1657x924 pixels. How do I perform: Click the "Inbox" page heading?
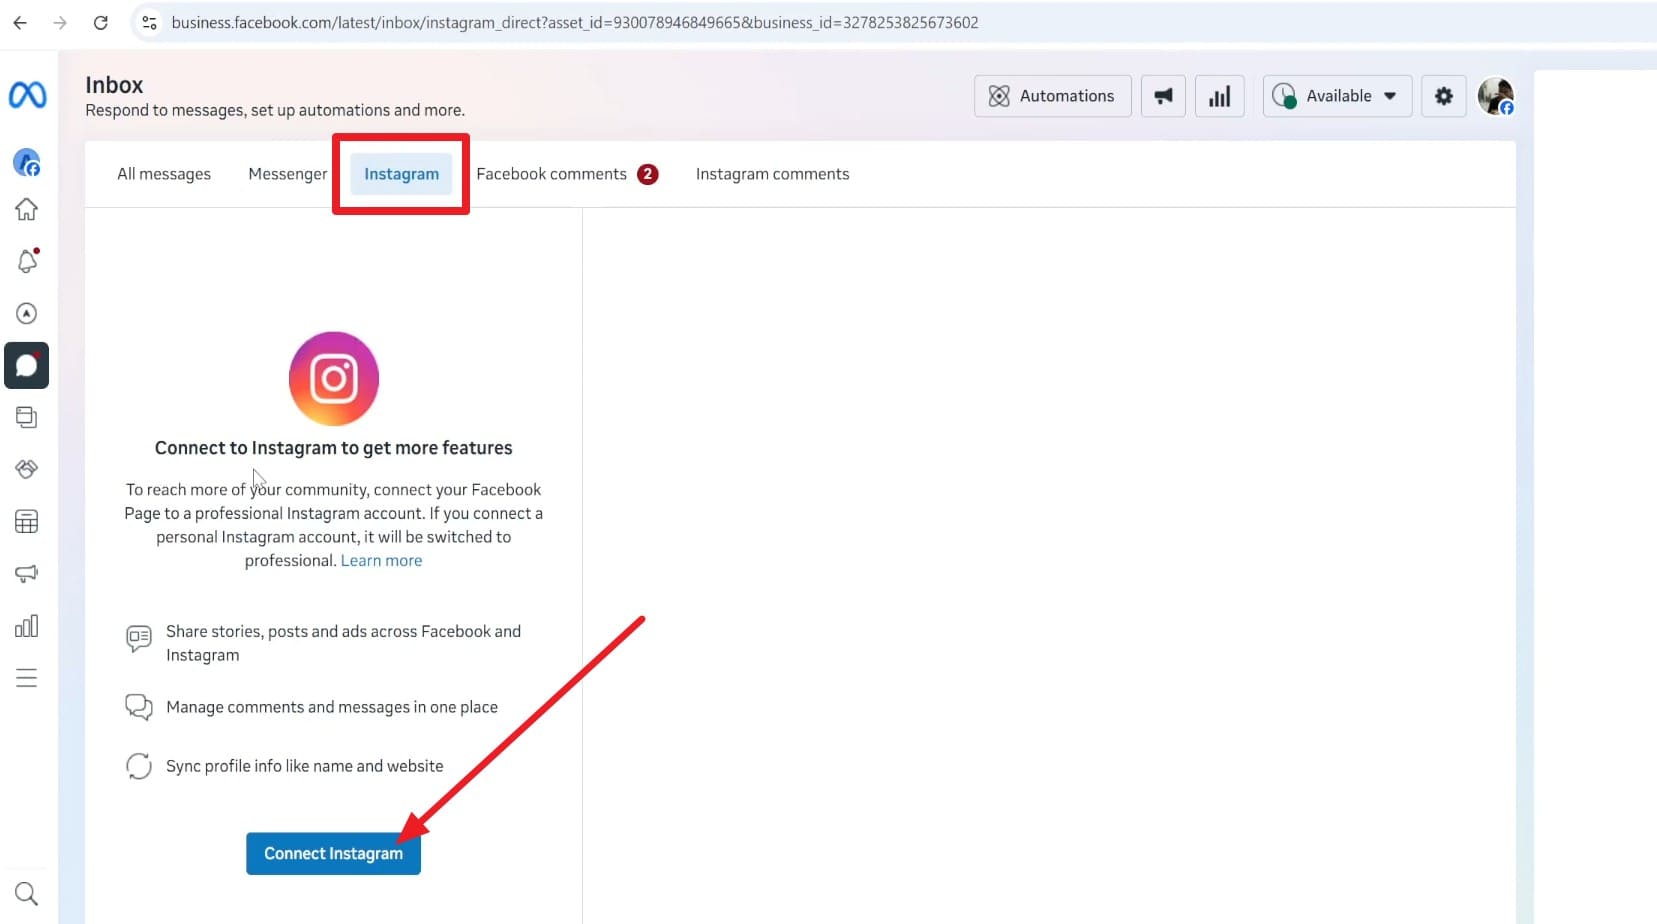(x=114, y=85)
